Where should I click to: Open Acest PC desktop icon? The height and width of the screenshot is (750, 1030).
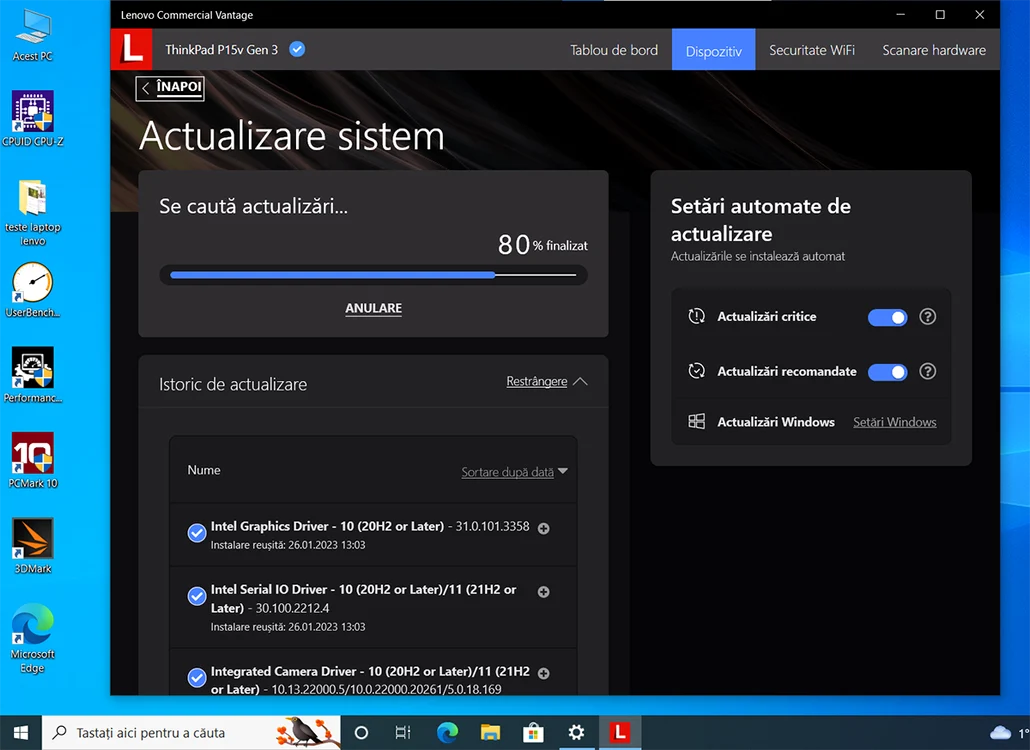(32, 36)
